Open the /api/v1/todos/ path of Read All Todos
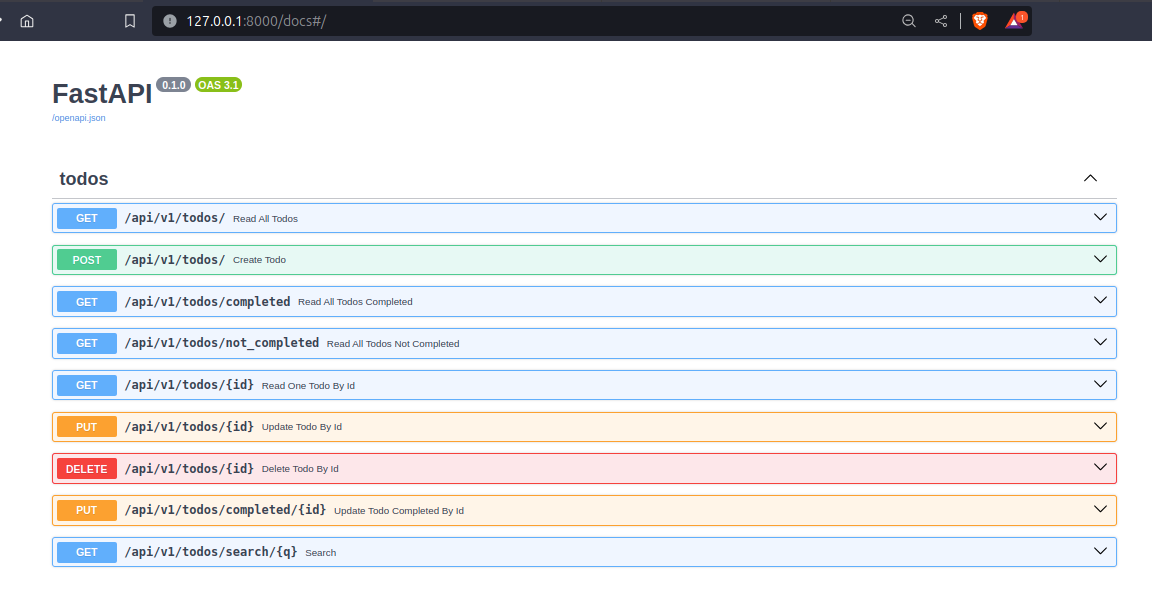This screenshot has width=1152, height=596. pyautogui.click(x=175, y=218)
